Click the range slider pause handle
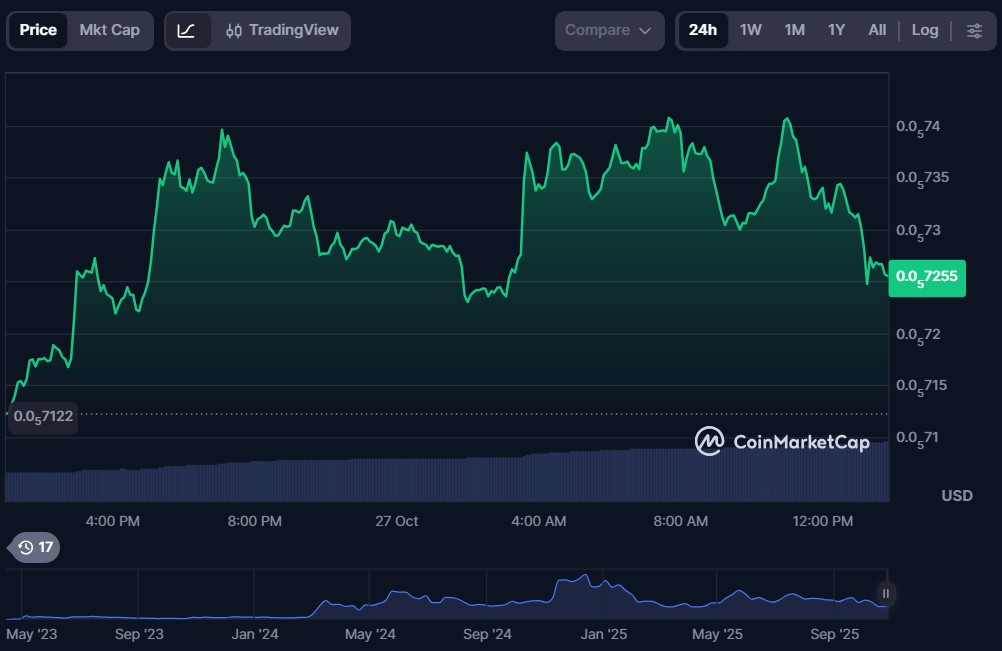1002x651 pixels. click(885, 593)
